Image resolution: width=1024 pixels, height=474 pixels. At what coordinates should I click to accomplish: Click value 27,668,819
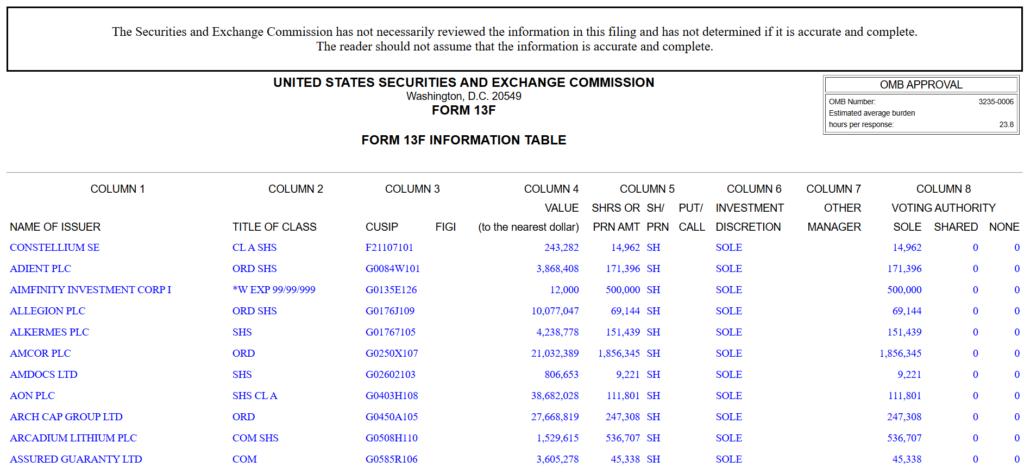554,417
